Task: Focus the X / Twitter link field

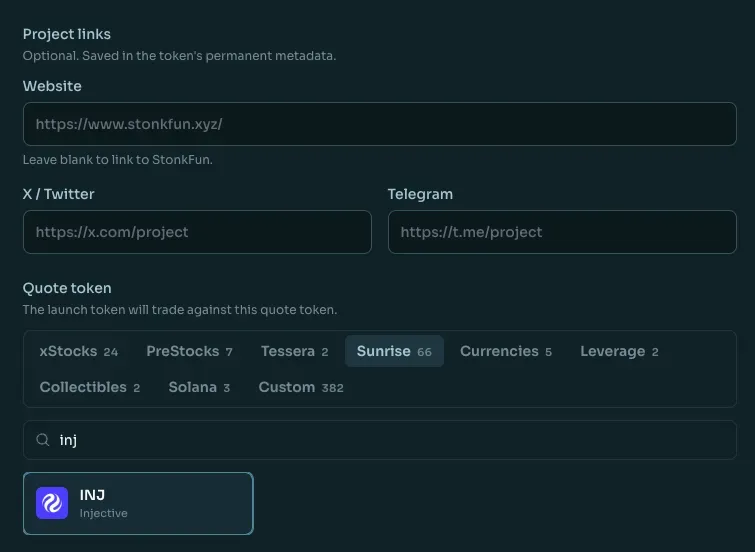Action: pos(197,232)
